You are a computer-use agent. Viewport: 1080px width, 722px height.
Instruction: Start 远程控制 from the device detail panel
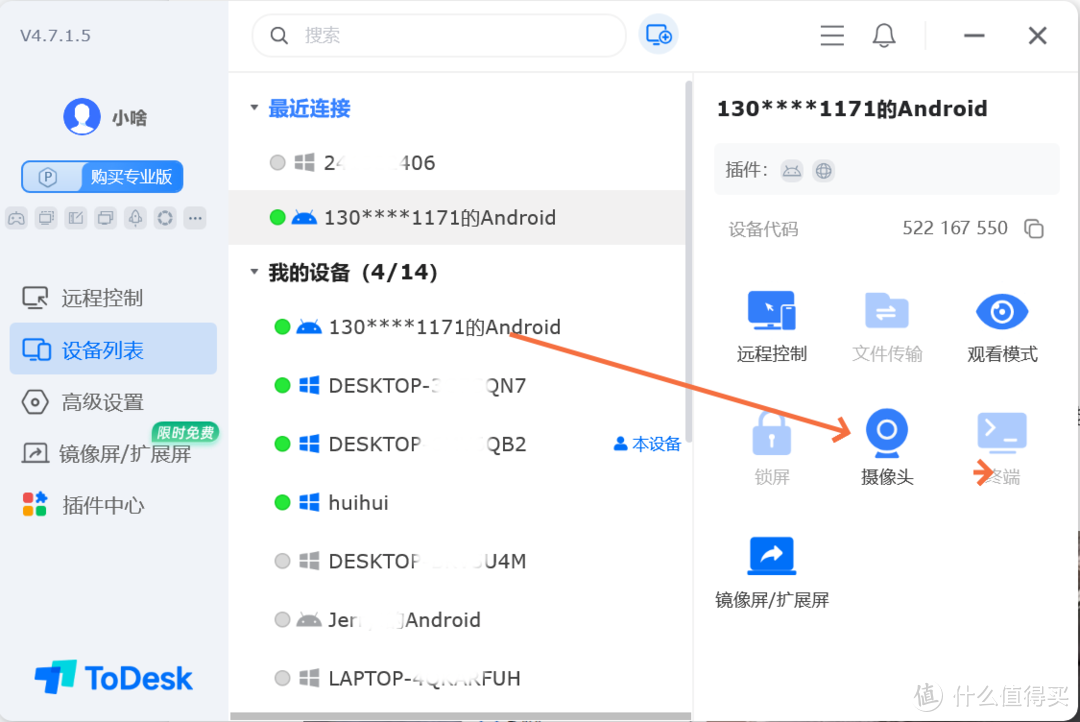[x=771, y=327]
